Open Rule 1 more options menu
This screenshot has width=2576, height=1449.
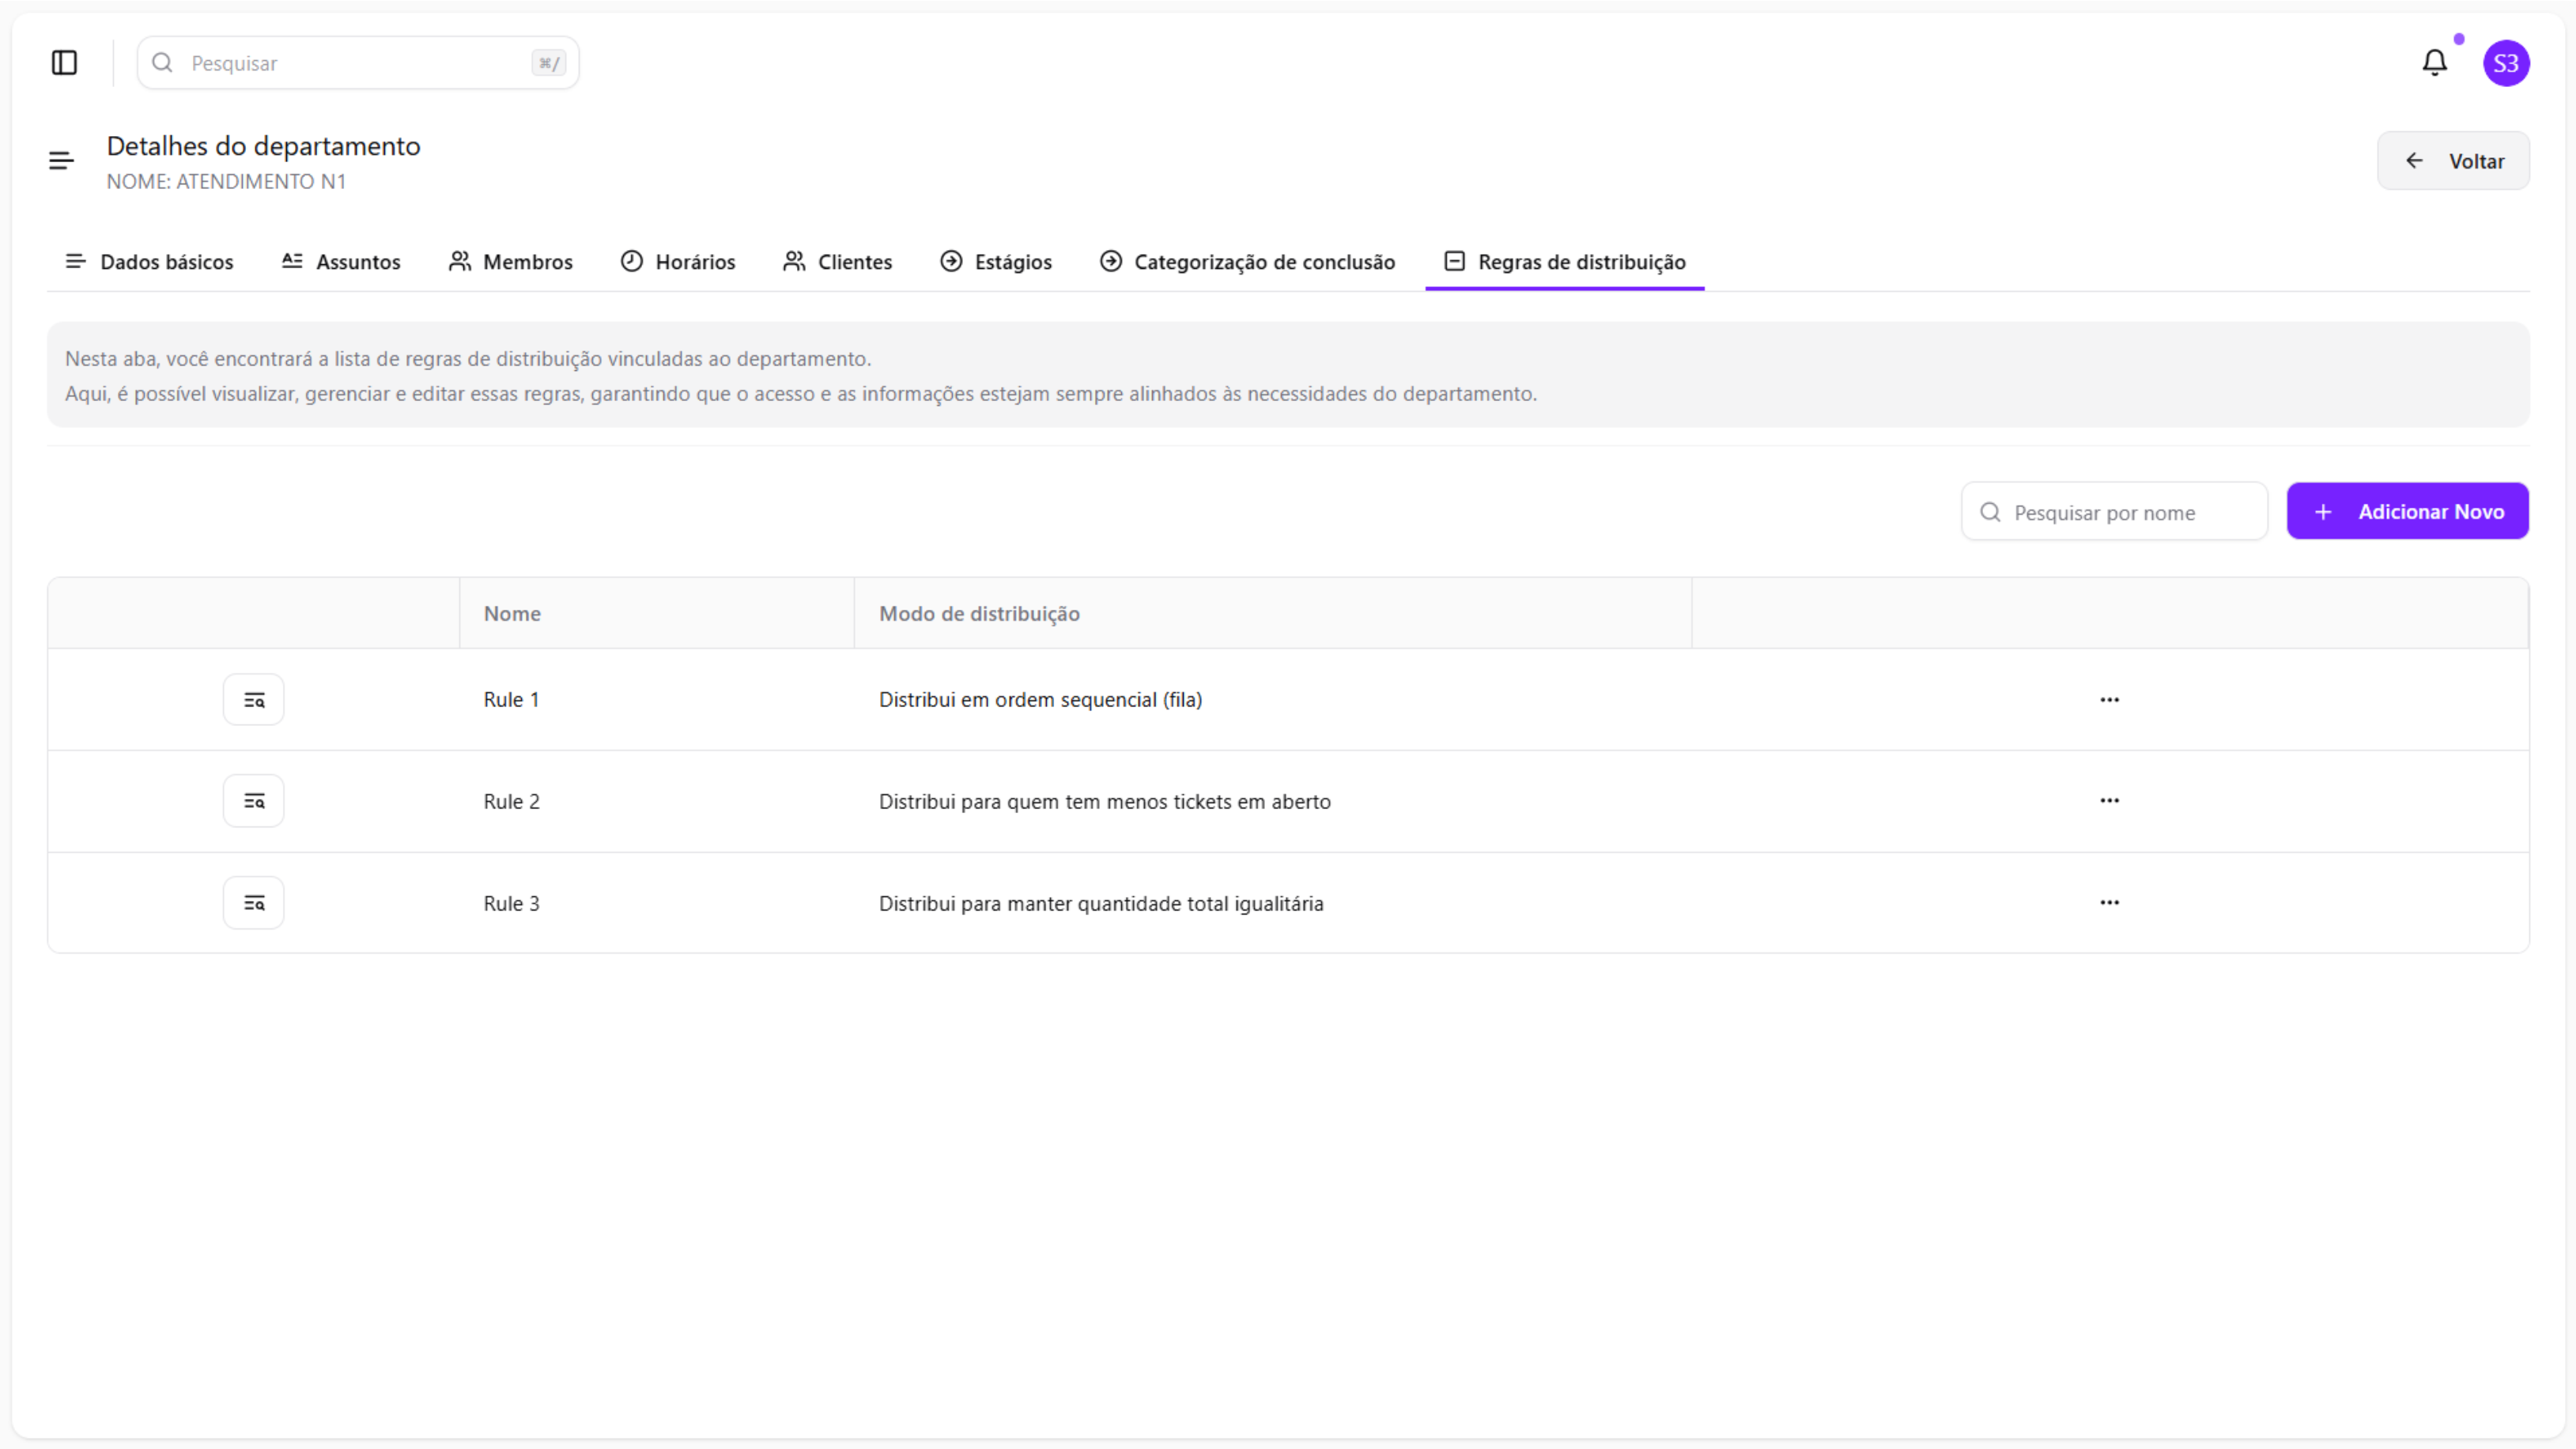click(2109, 700)
